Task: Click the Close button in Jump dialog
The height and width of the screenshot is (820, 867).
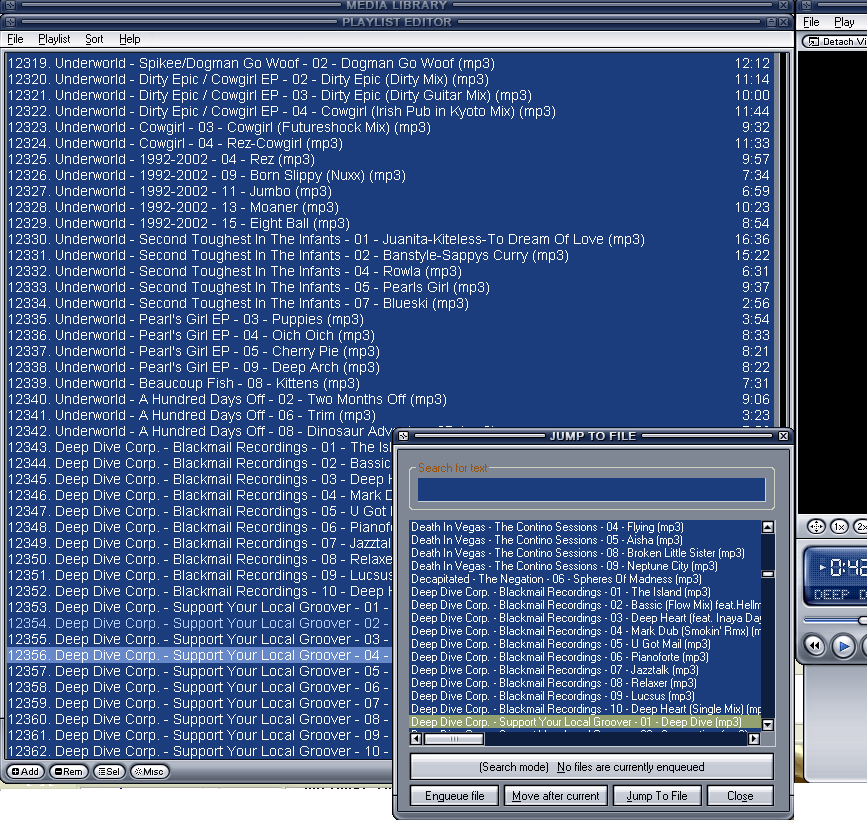Action: point(740,796)
